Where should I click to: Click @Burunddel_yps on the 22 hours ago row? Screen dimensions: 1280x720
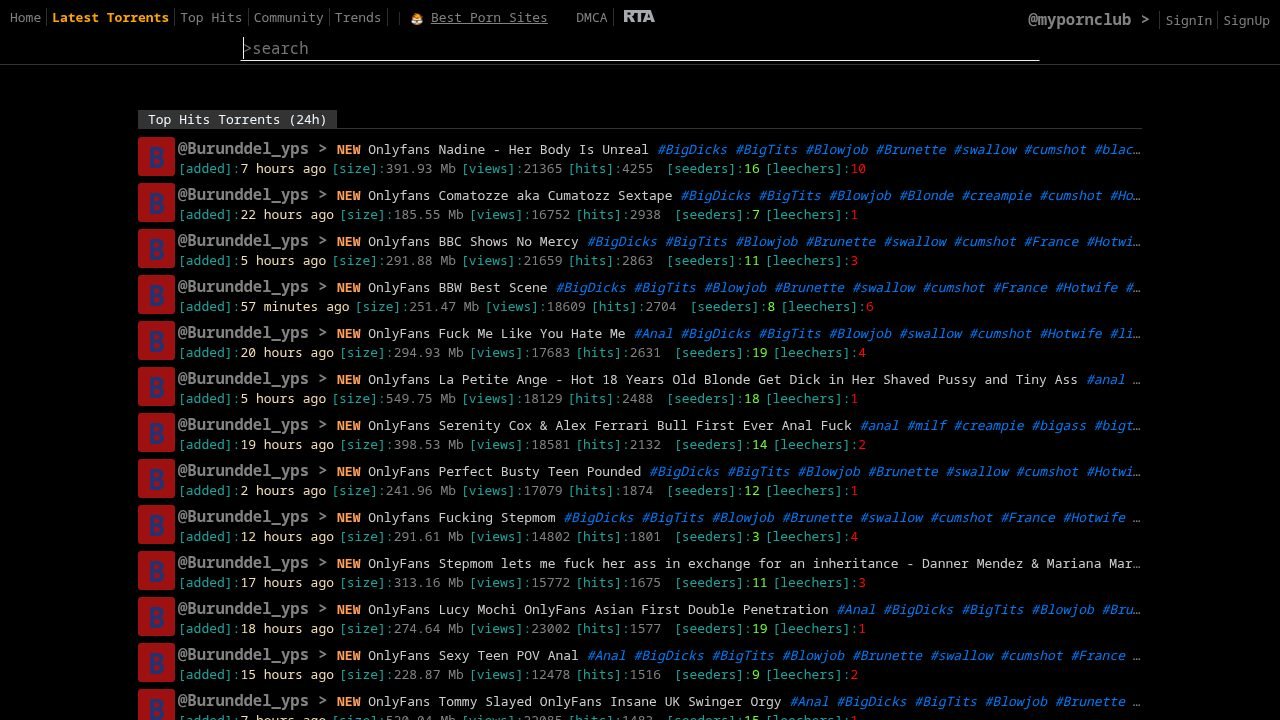point(243,195)
